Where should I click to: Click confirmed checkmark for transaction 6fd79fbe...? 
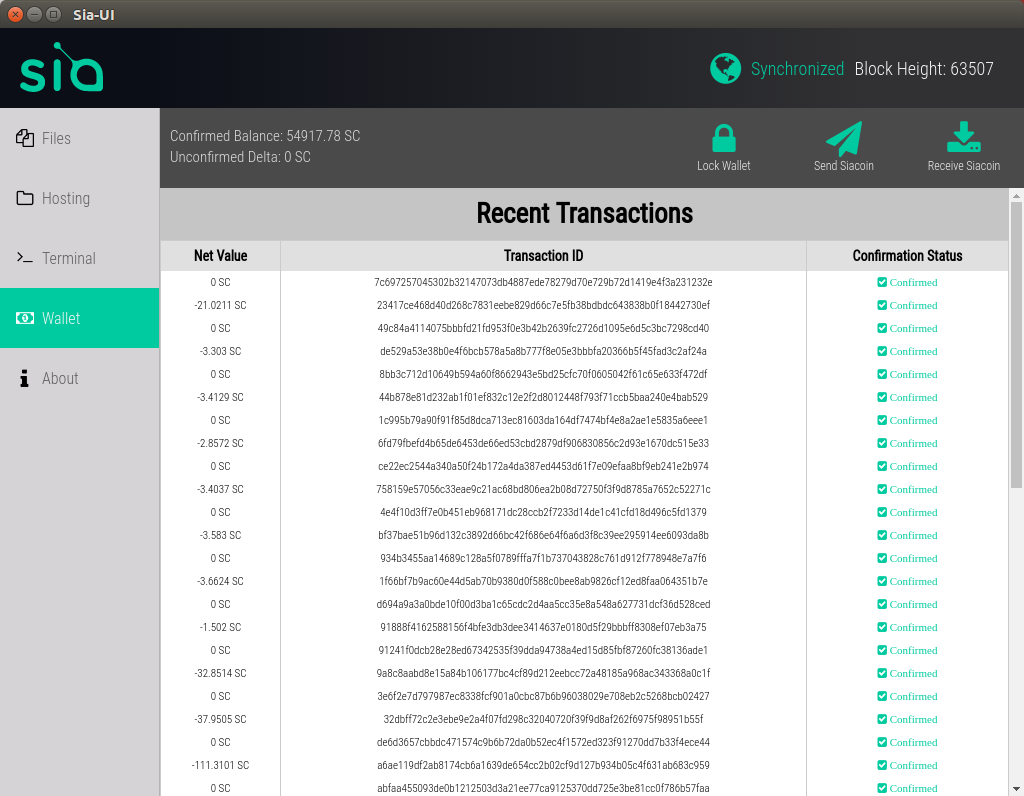882,443
